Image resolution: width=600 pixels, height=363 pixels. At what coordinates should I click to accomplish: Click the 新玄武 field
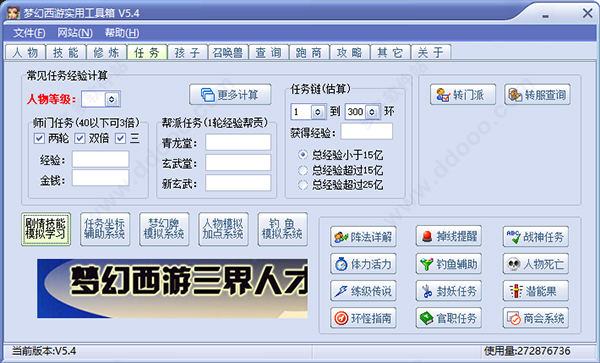tap(238, 183)
